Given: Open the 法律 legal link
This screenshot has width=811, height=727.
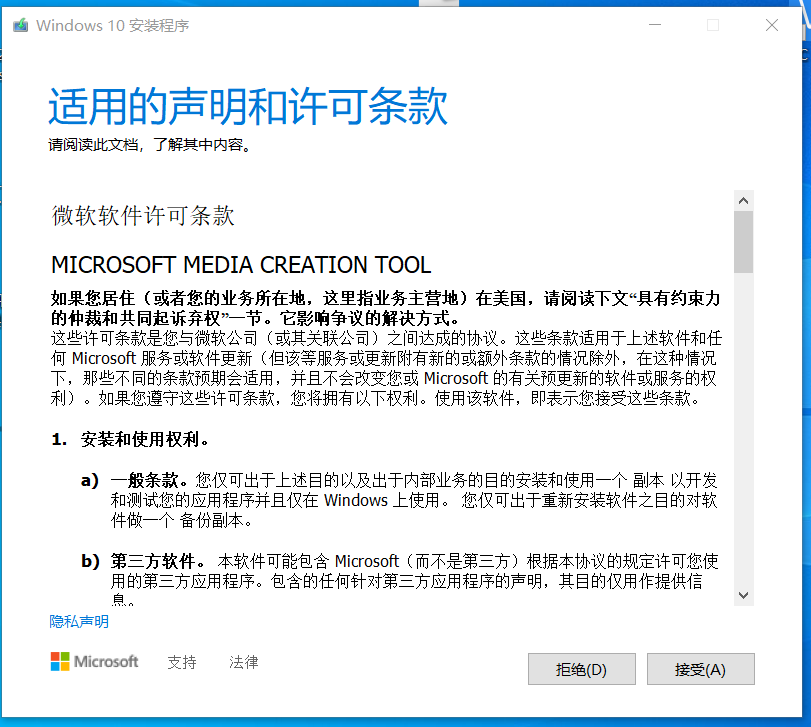Looking at the screenshot, I should [244, 662].
